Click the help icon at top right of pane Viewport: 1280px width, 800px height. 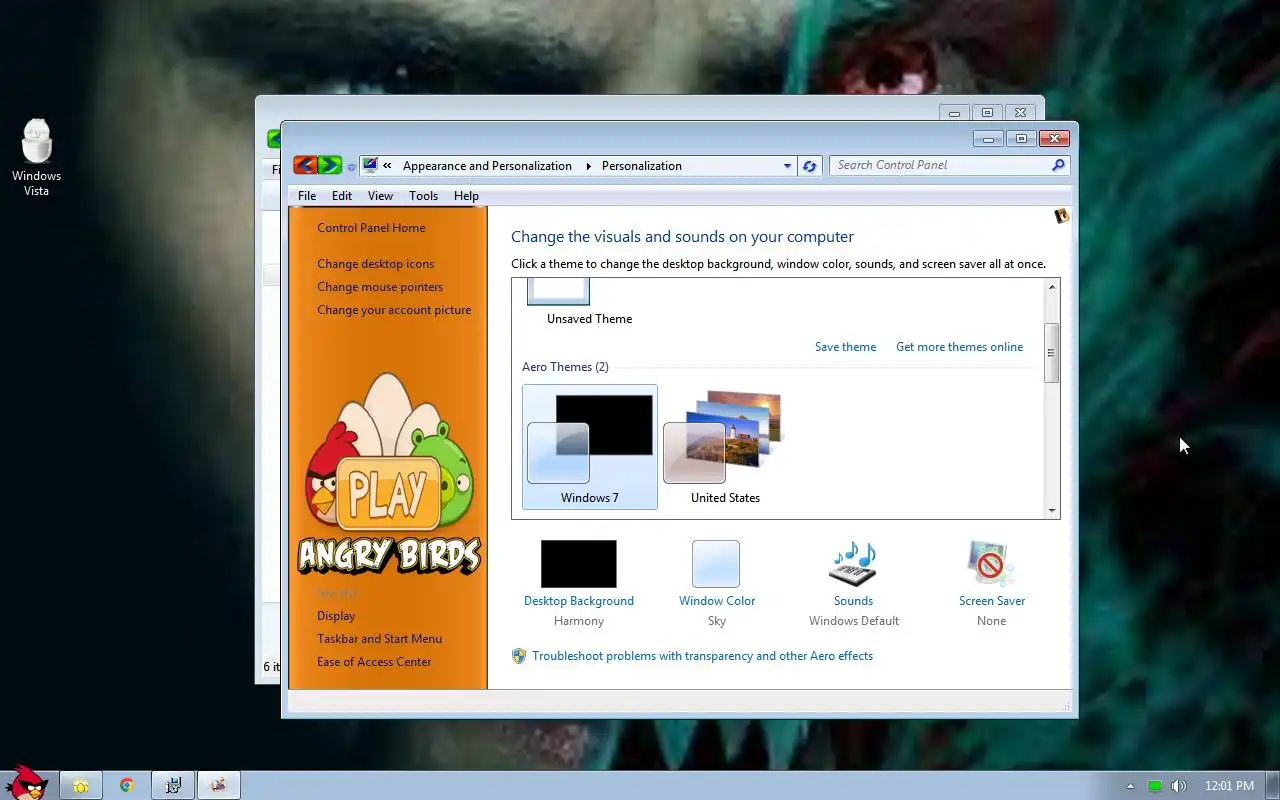(1062, 216)
